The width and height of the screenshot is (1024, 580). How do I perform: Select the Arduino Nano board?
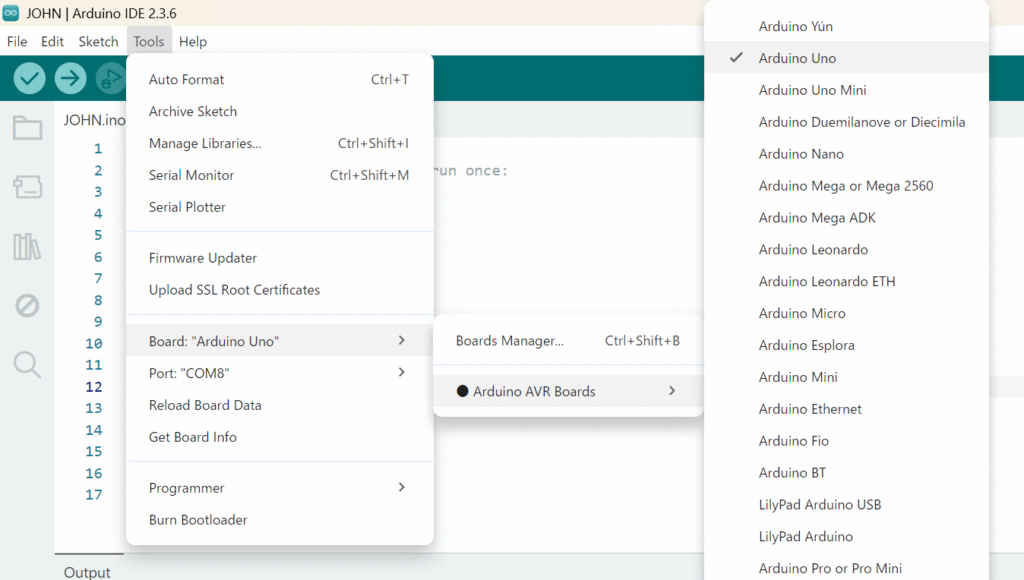point(846,154)
